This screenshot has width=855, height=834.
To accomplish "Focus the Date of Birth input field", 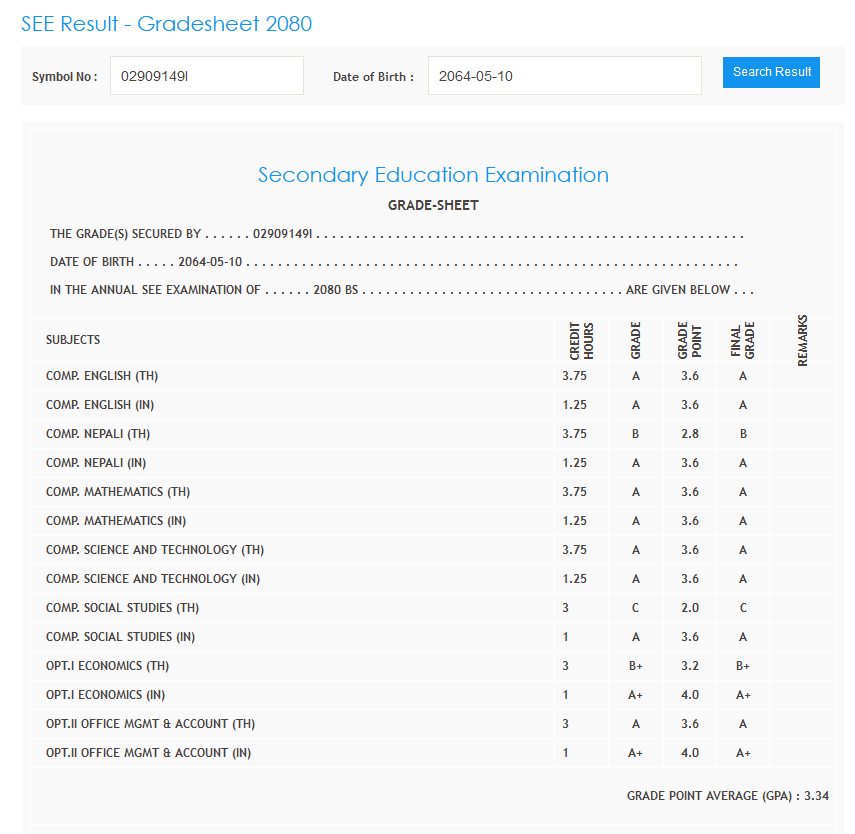I will [x=565, y=76].
